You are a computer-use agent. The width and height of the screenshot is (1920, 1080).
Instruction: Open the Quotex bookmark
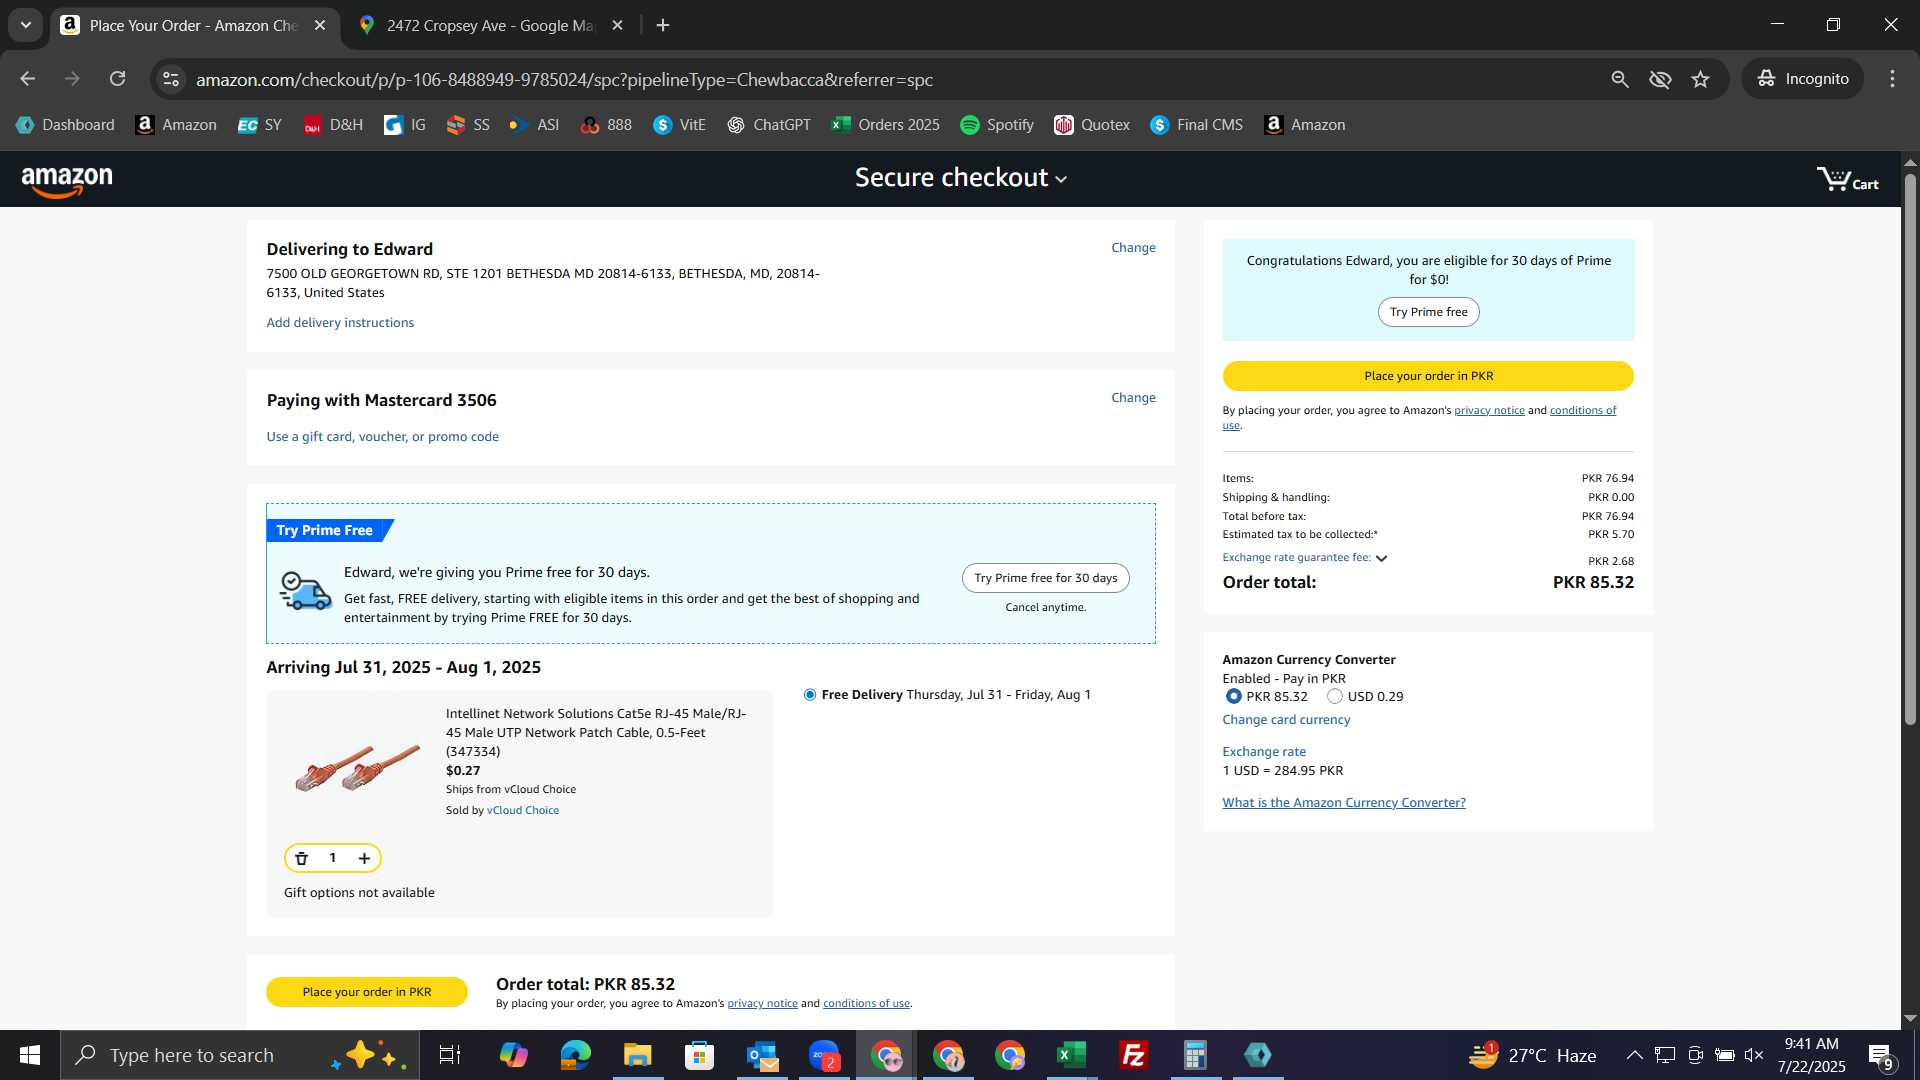tap(1092, 125)
